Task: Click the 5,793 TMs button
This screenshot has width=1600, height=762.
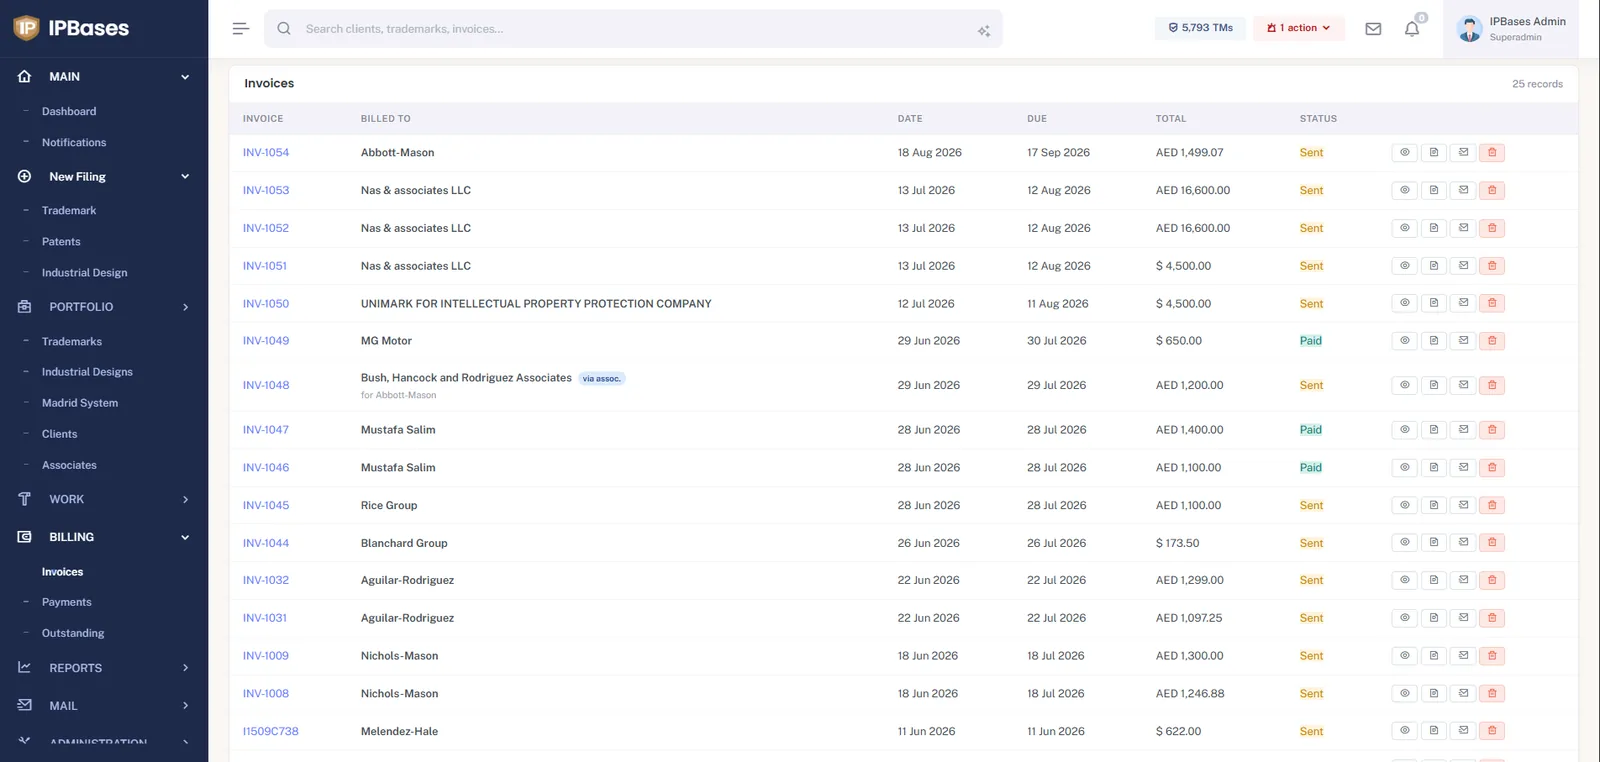Action: pyautogui.click(x=1200, y=28)
